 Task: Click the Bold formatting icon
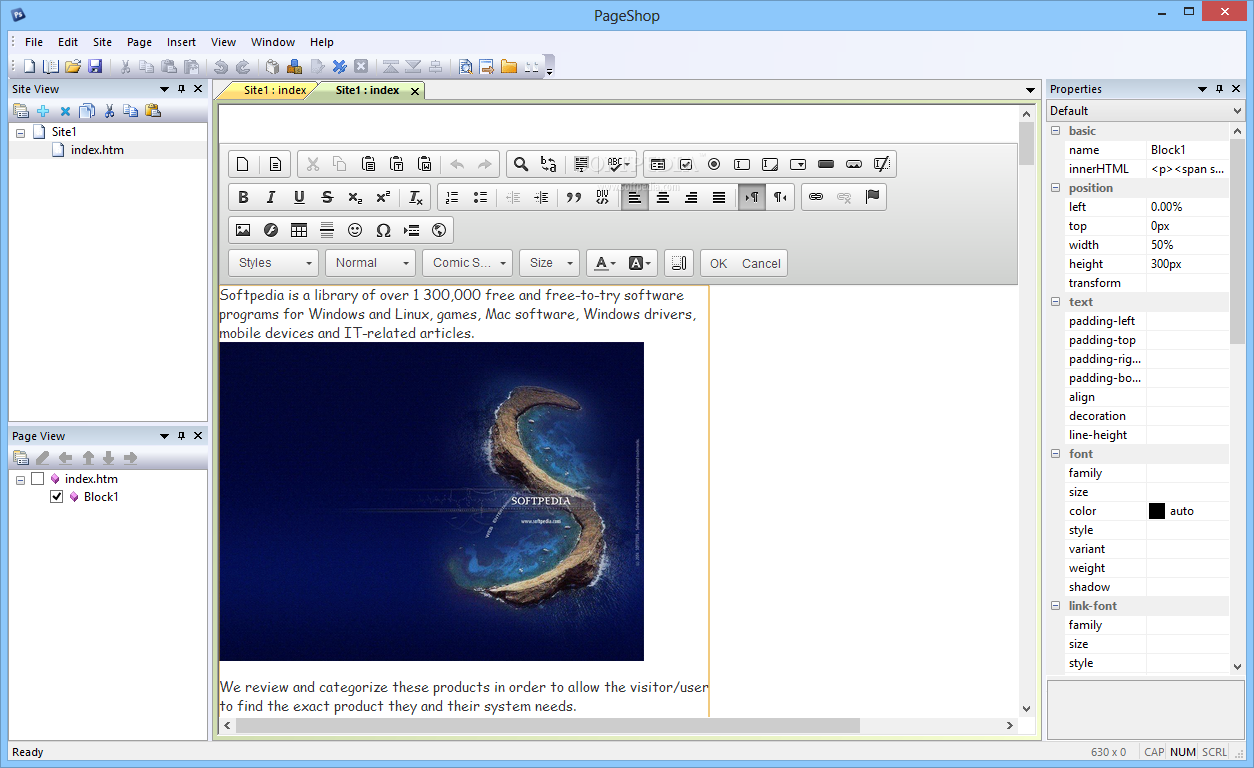coord(243,198)
